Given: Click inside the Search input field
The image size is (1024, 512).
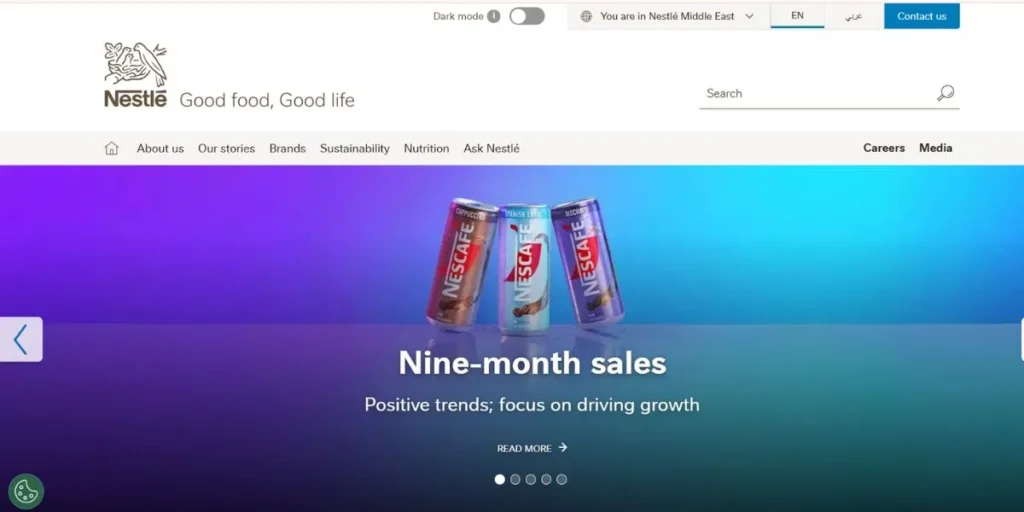Looking at the screenshot, I should (x=816, y=93).
